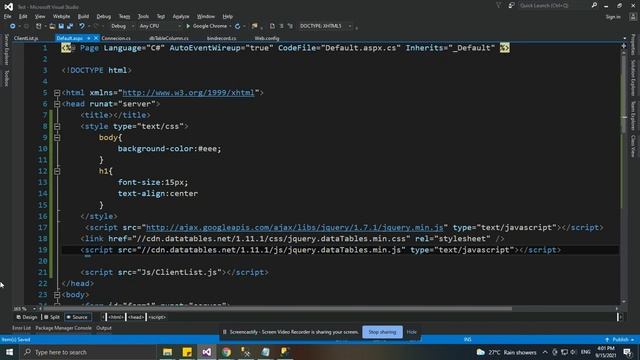Open the Analyze menu
The width and height of the screenshot is (640, 360).
coord(180,17)
